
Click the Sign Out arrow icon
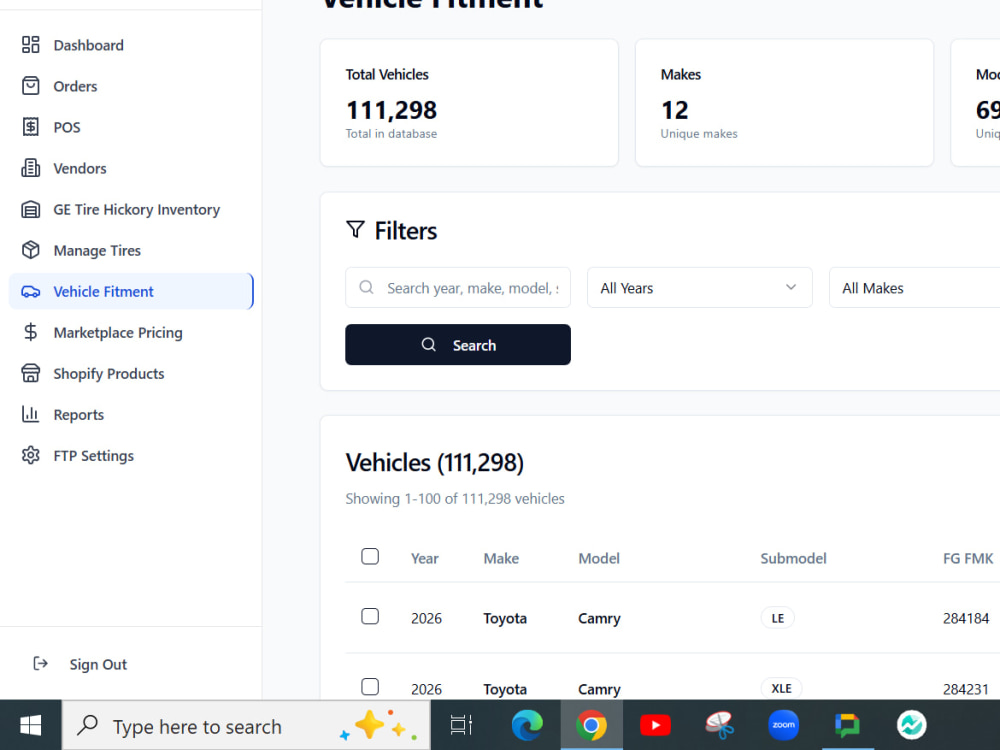(x=40, y=664)
